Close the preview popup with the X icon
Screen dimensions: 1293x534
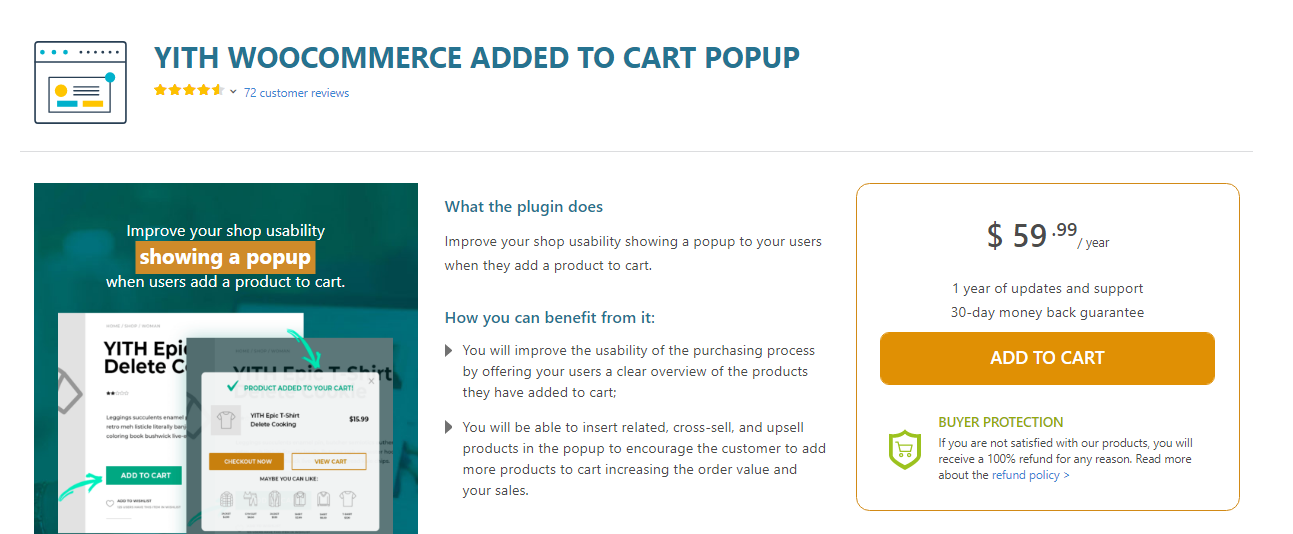click(371, 381)
